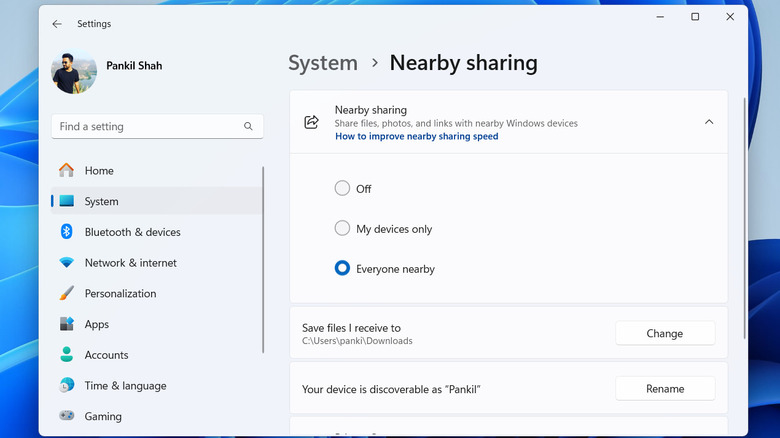
Task: Click Change button for save location
Action: 664,334
